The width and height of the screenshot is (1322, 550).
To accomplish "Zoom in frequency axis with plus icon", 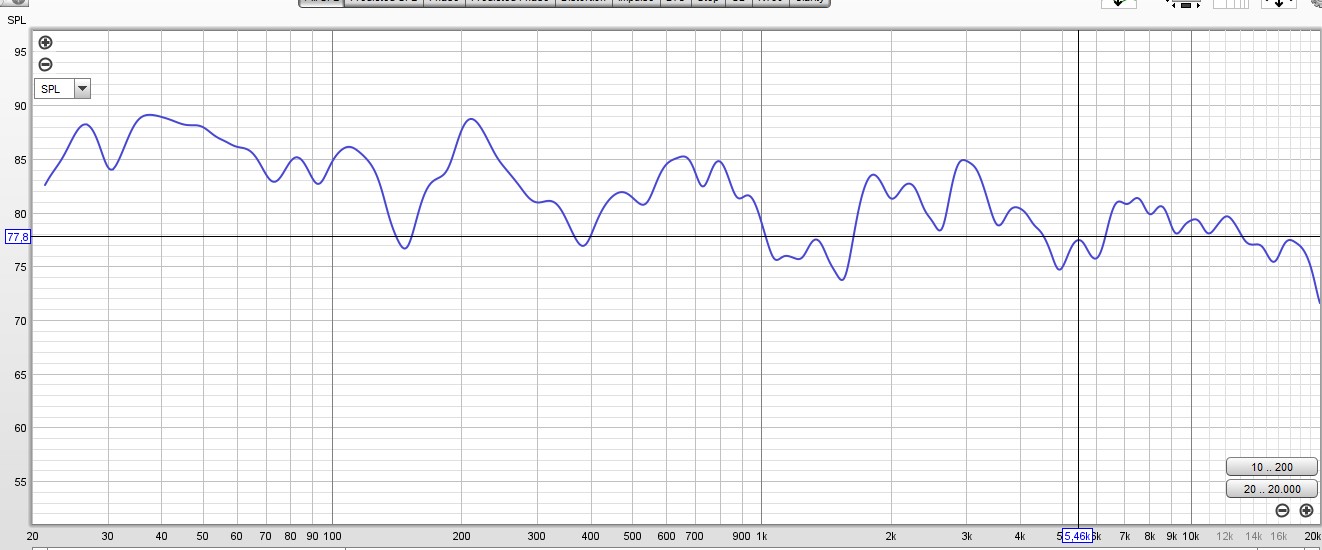I will point(1306,511).
